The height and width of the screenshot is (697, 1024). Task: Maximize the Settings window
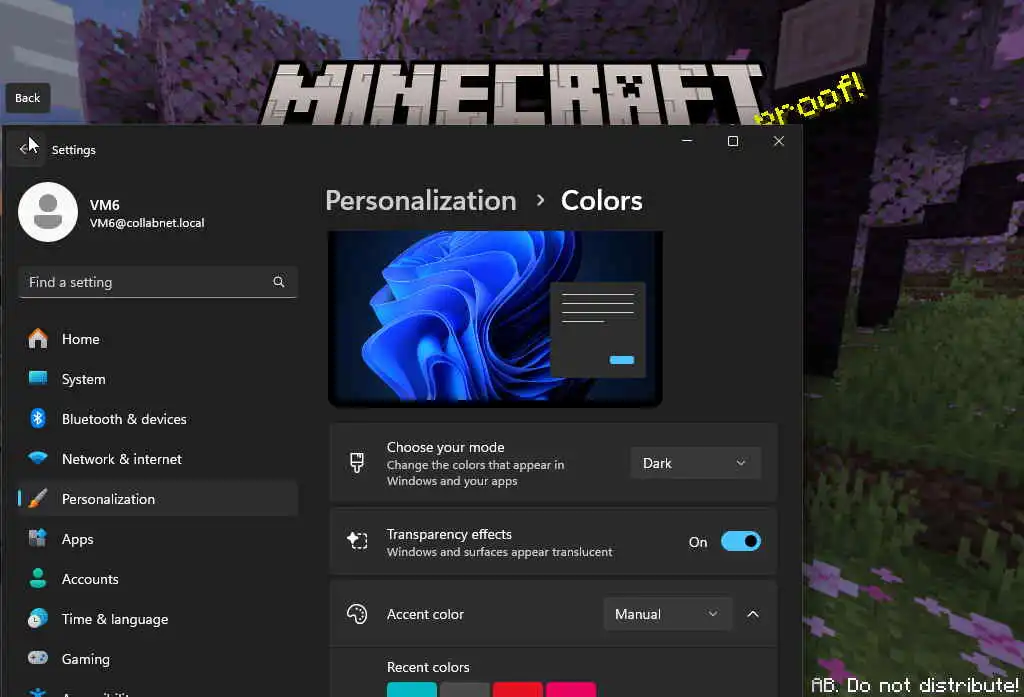[x=733, y=141]
